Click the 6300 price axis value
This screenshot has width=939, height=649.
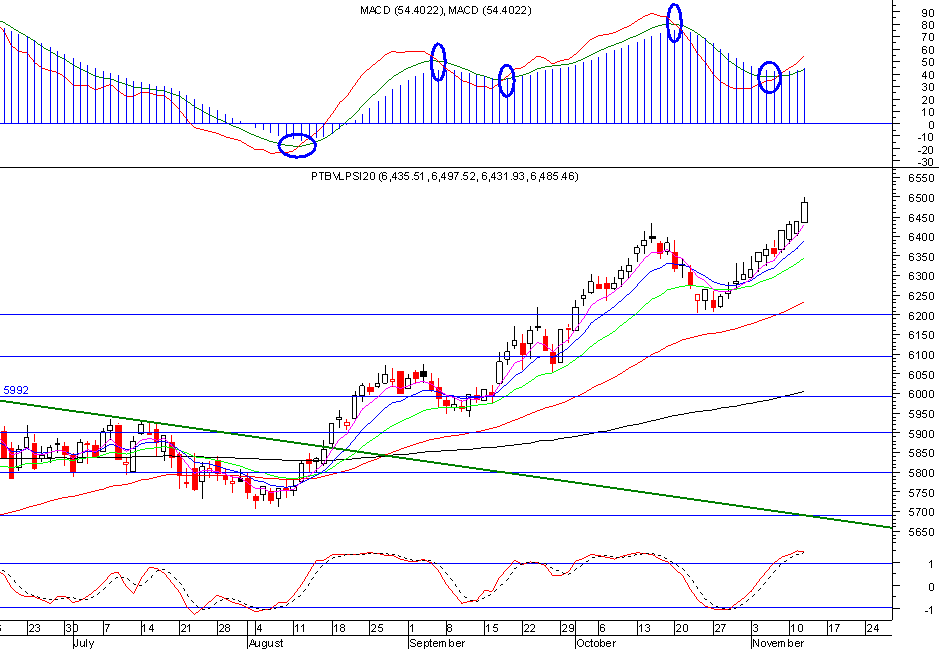coord(921,277)
